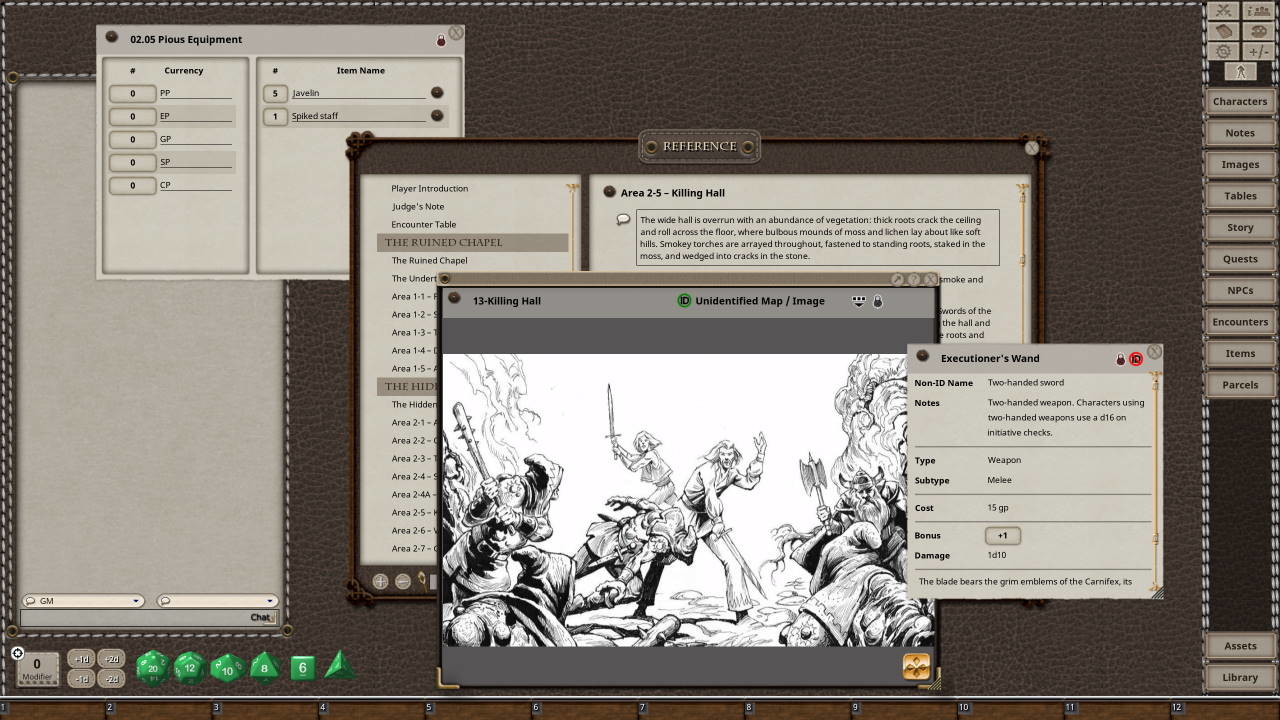Click the golden token button on image
This screenshot has height=720, width=1280.
pyautogui.click(x=916, y=667)
